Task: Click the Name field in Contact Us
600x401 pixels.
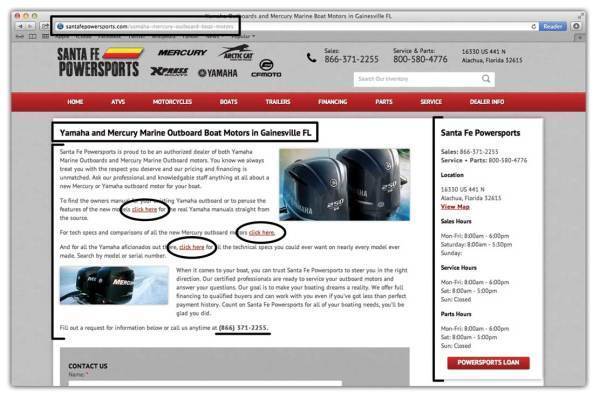Action: [x=205, y=383]
